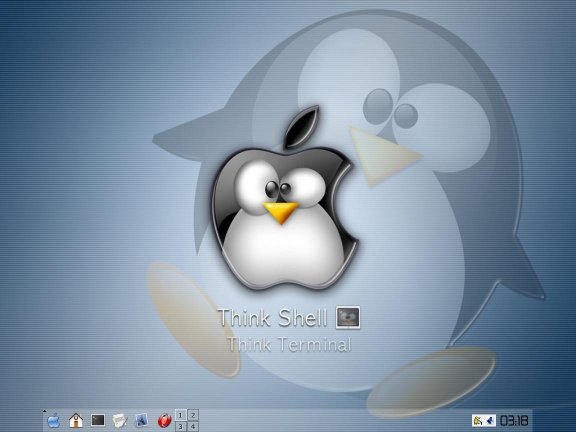This screenshot has height=432, width=576.
Task: Open the blue Apple logo main menu
Action: (x=54, y=420)
